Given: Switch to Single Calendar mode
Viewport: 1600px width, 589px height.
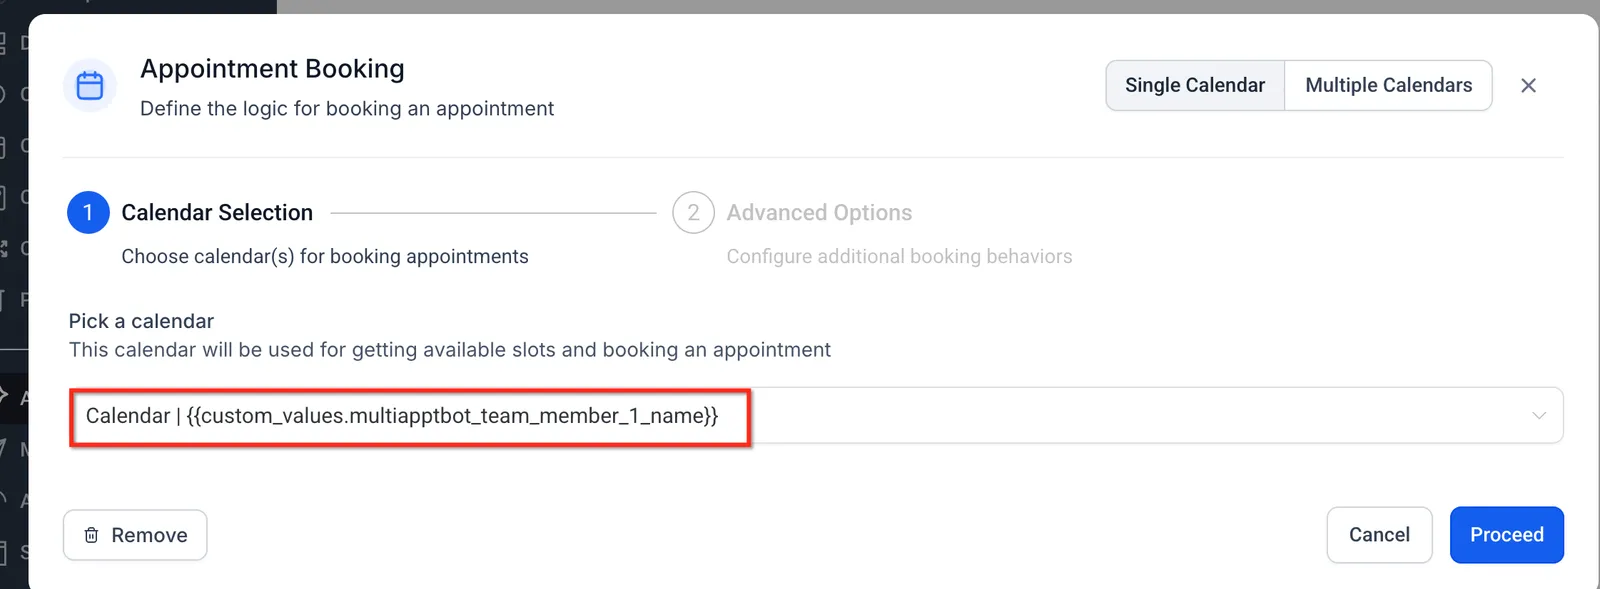Looking at the screenshot, I should click(x=1195, y=86).
